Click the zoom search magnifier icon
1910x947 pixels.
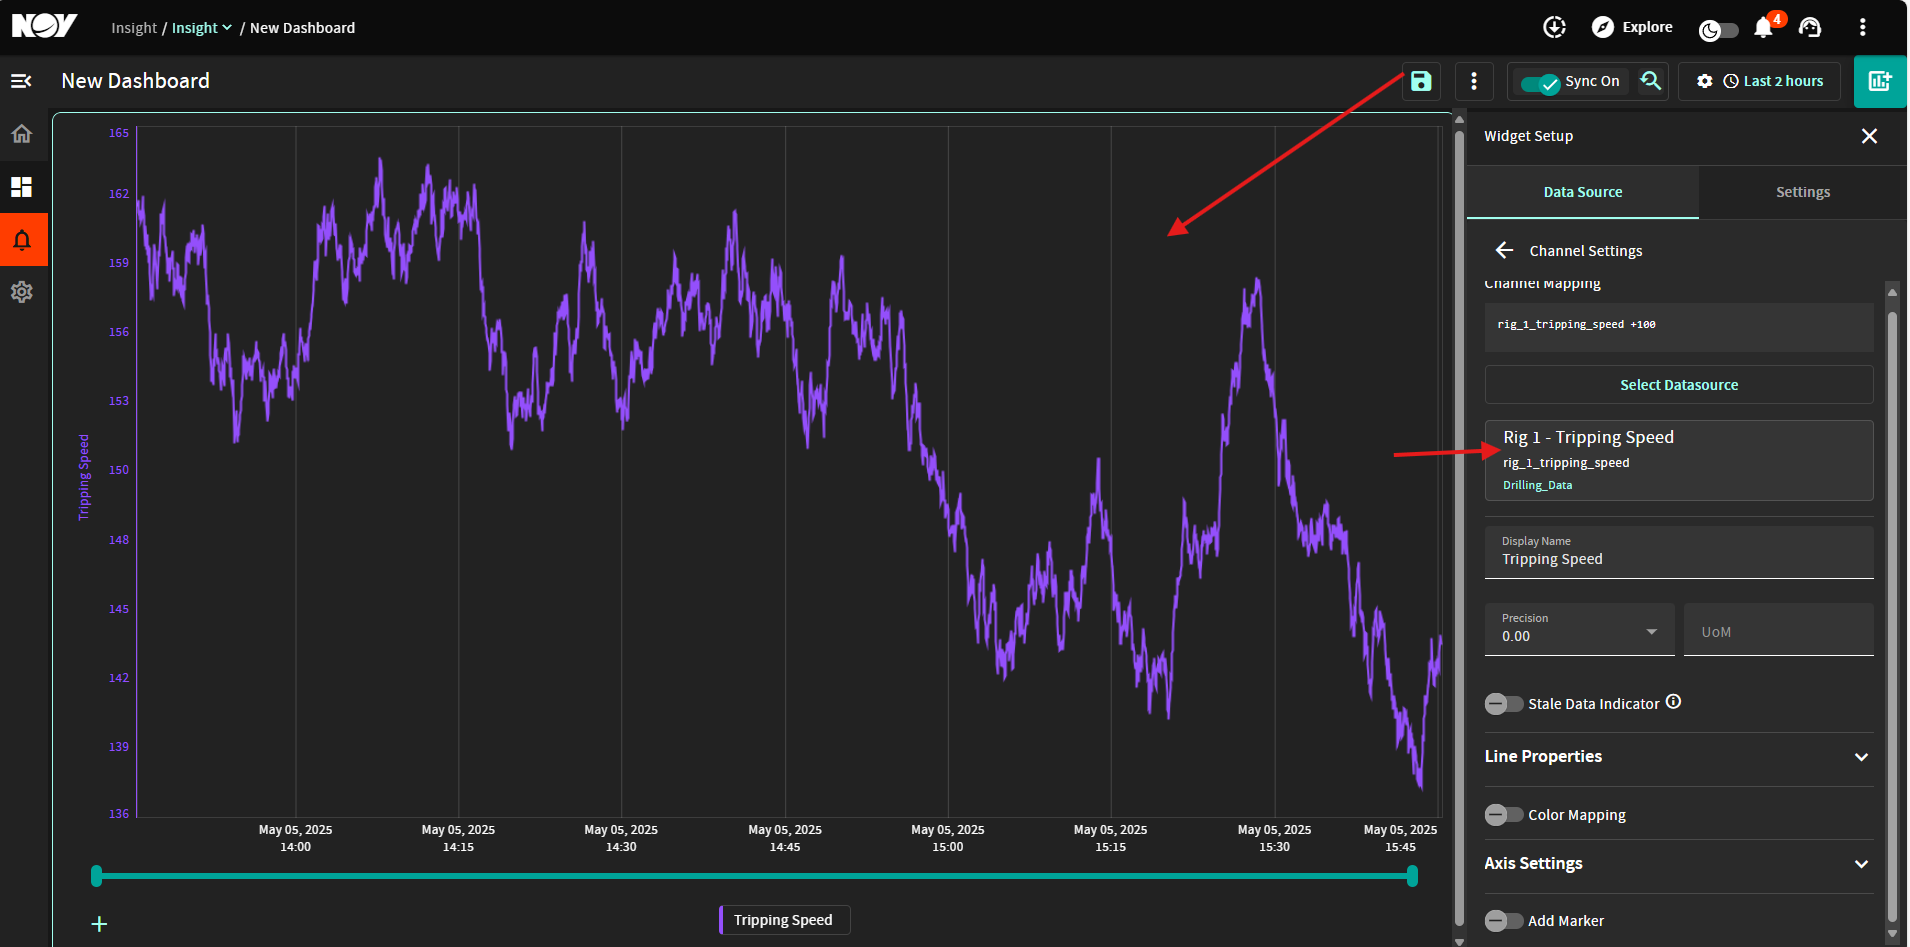pyautogui.click(x=1651, y=81)
